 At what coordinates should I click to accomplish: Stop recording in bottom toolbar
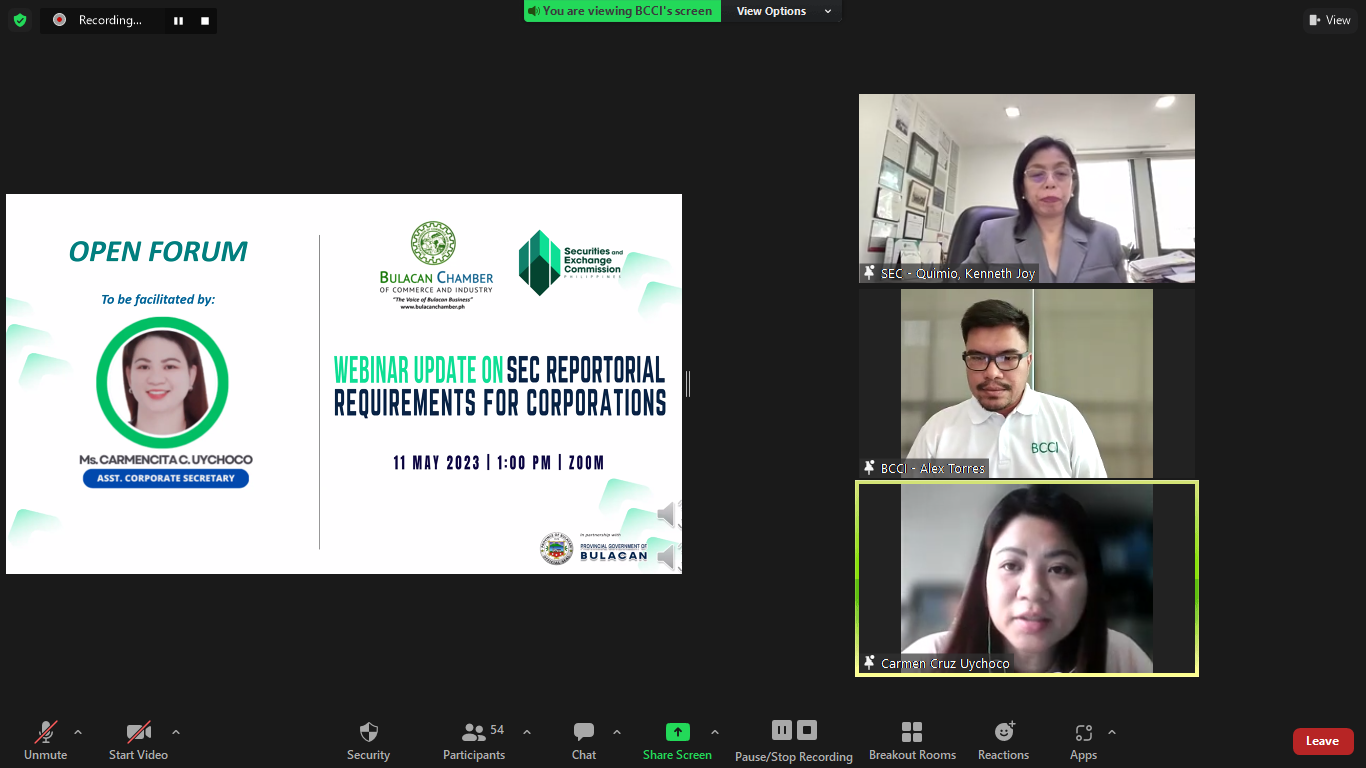pyautogui.click(x=808, y=730)
